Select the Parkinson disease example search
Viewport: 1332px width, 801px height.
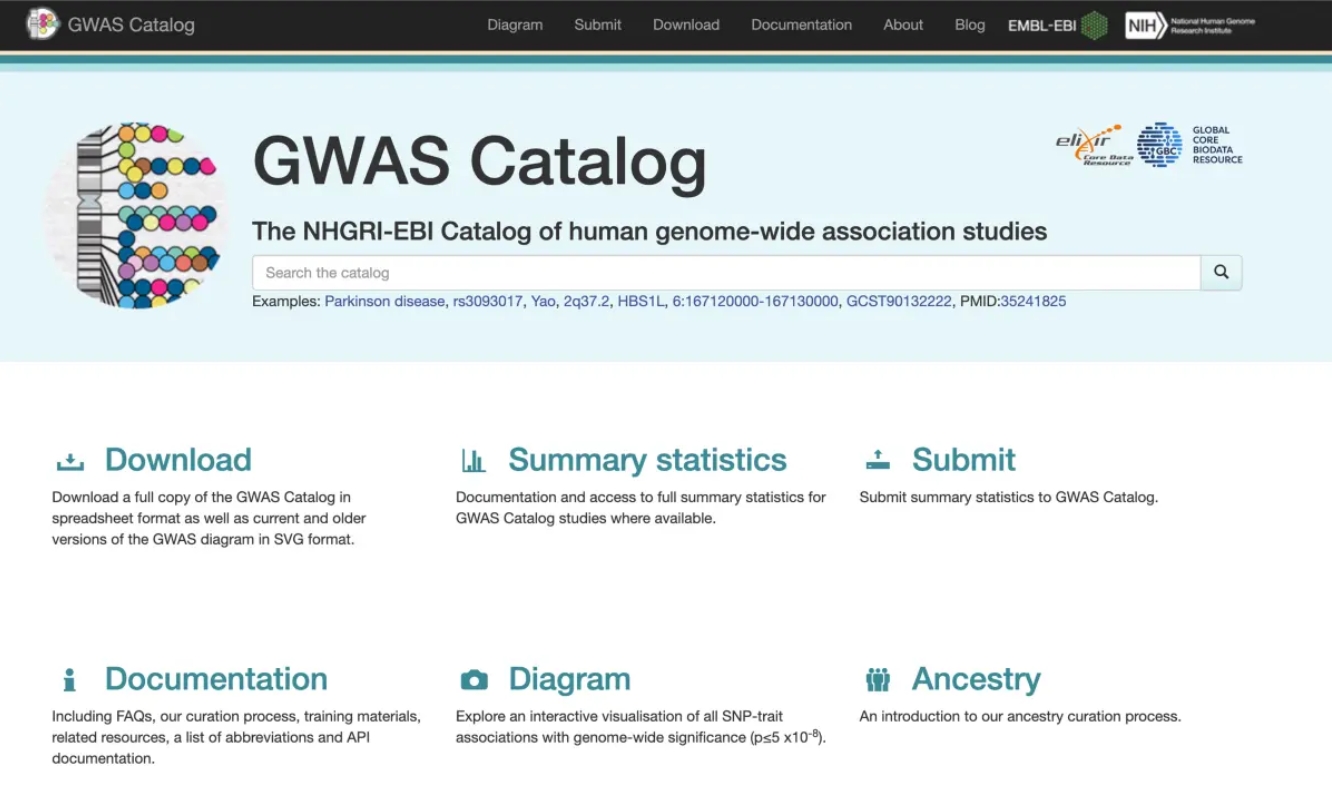(384, 301)
